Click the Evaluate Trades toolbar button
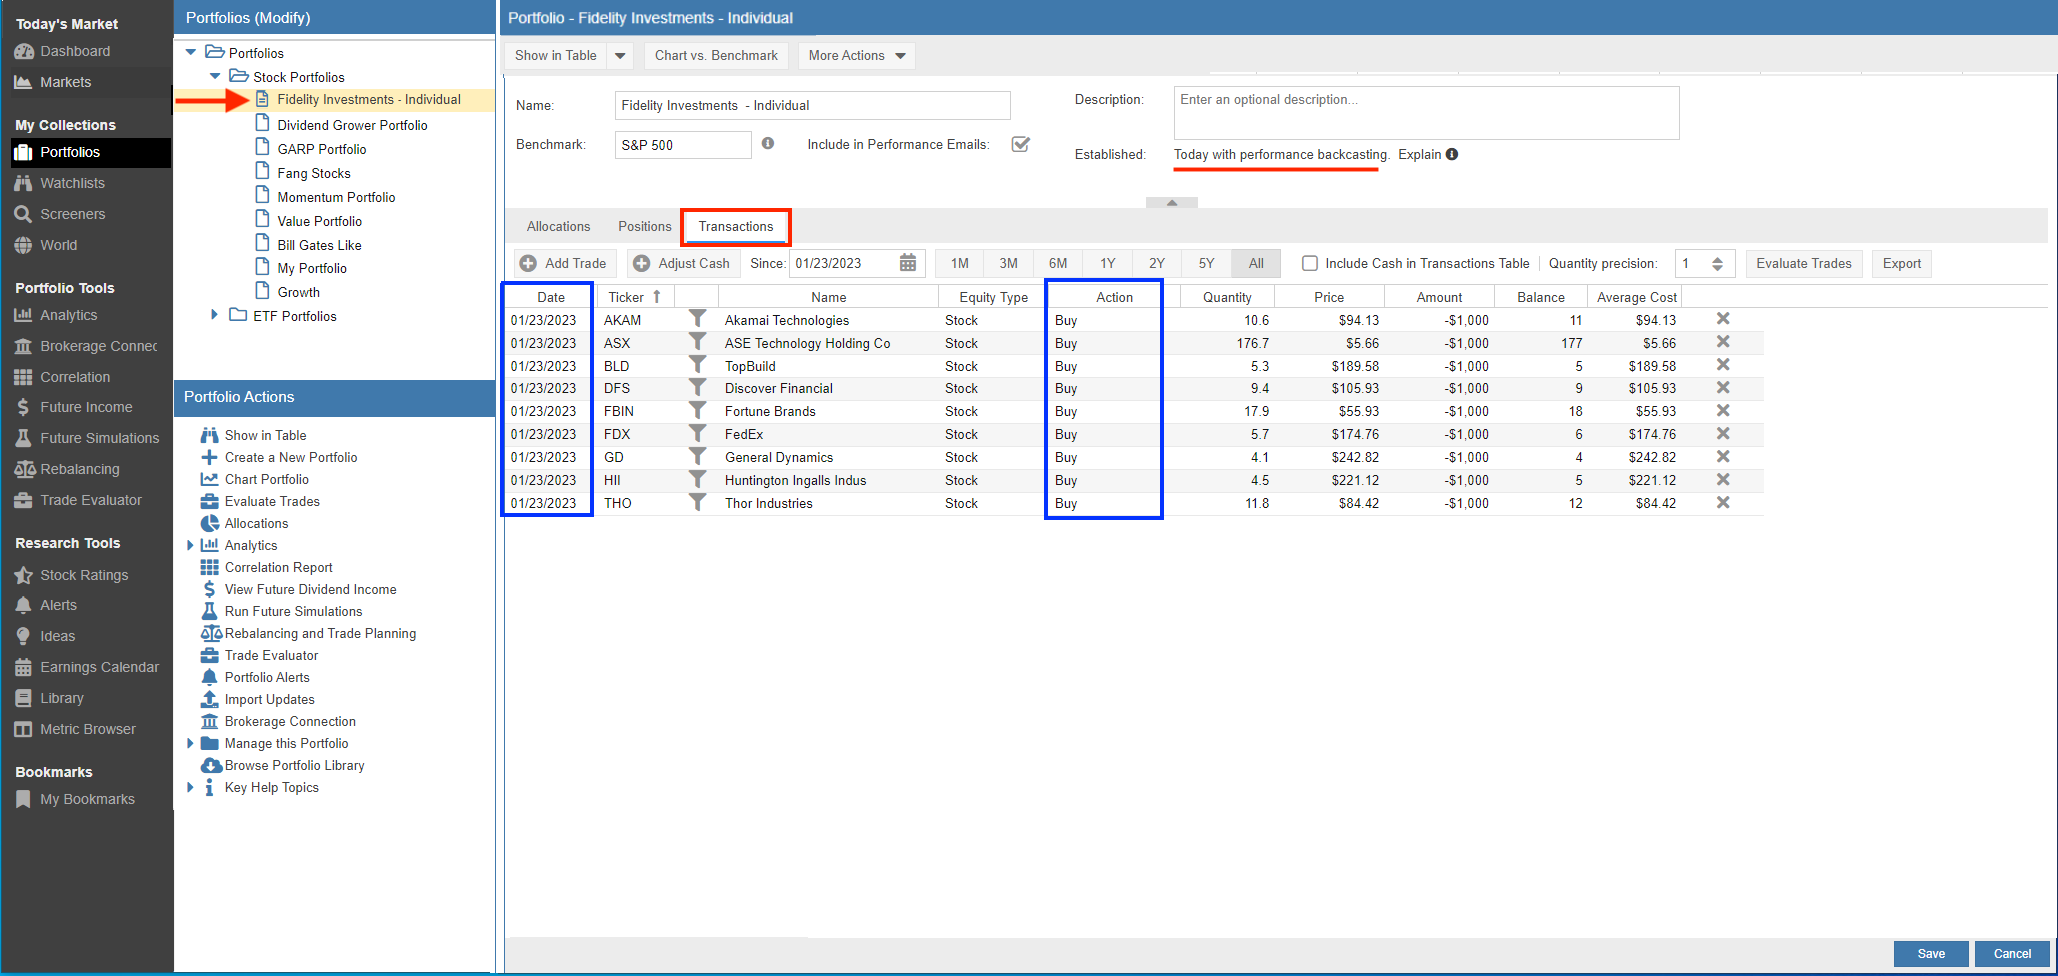Viewport: 2058px width, 976px height. click(1804, 263)
